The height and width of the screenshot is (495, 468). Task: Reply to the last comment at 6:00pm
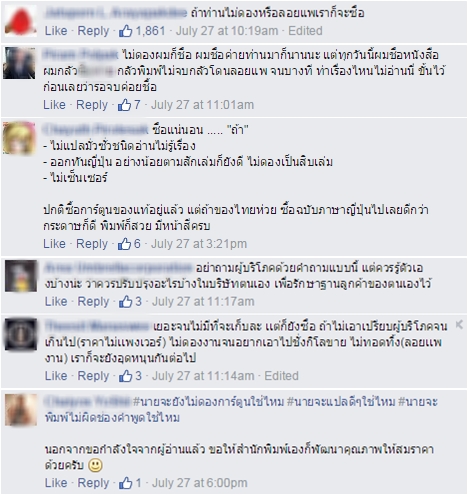click(x=93, y=483)
